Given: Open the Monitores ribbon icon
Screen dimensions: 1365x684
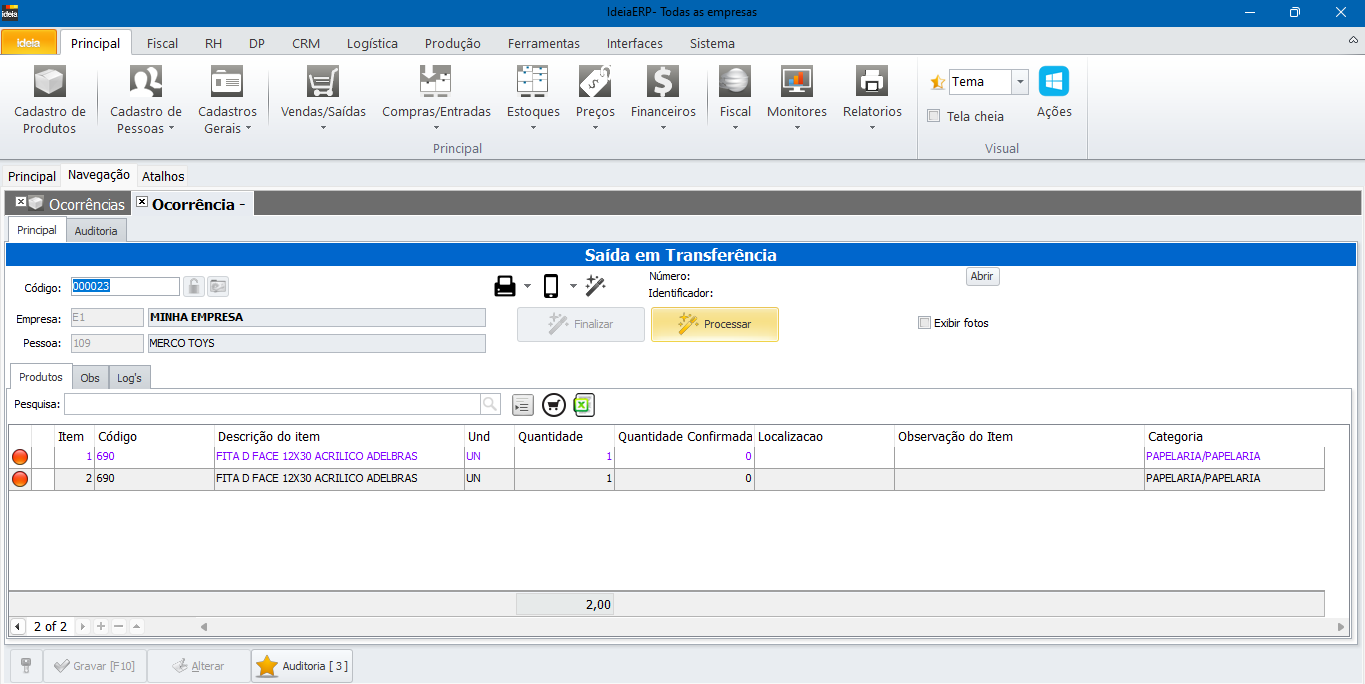Looking at the screenshot, I should [796, 82].
